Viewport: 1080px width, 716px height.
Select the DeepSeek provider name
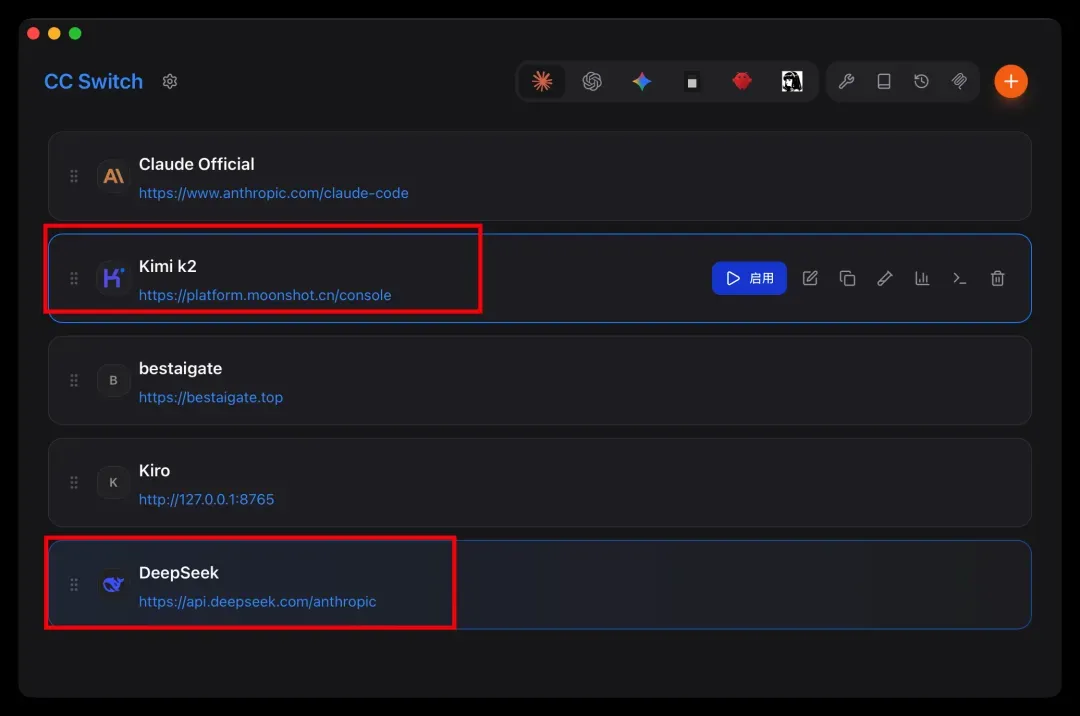point(178,573)
